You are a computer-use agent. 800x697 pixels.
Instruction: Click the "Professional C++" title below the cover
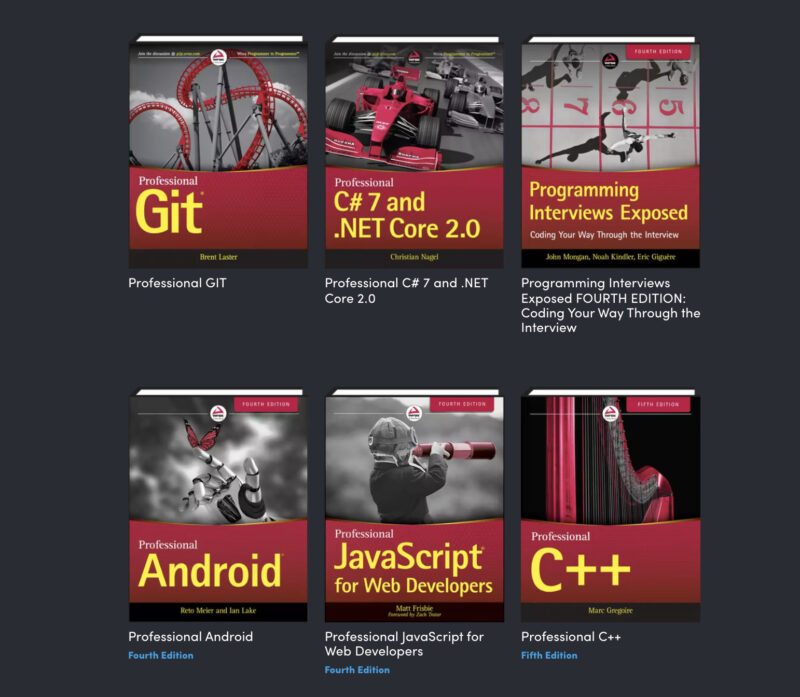coord(571,636)
